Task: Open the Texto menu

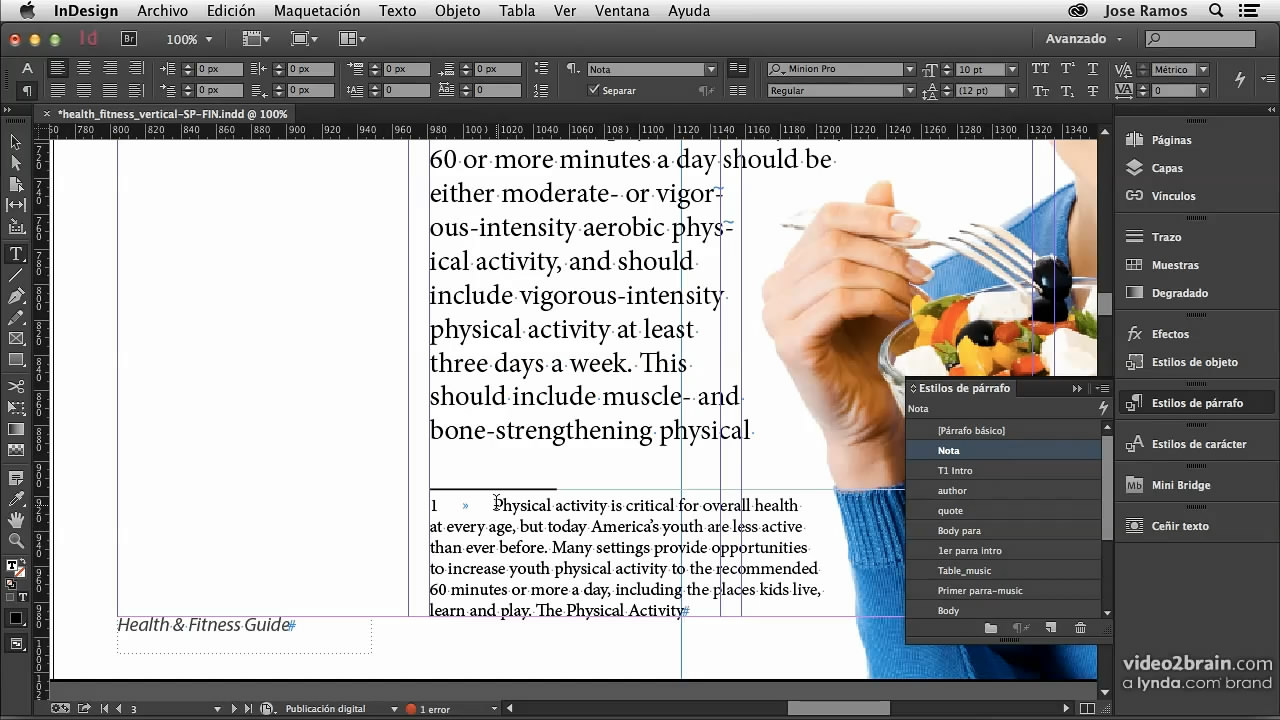Action: point(397,11)
